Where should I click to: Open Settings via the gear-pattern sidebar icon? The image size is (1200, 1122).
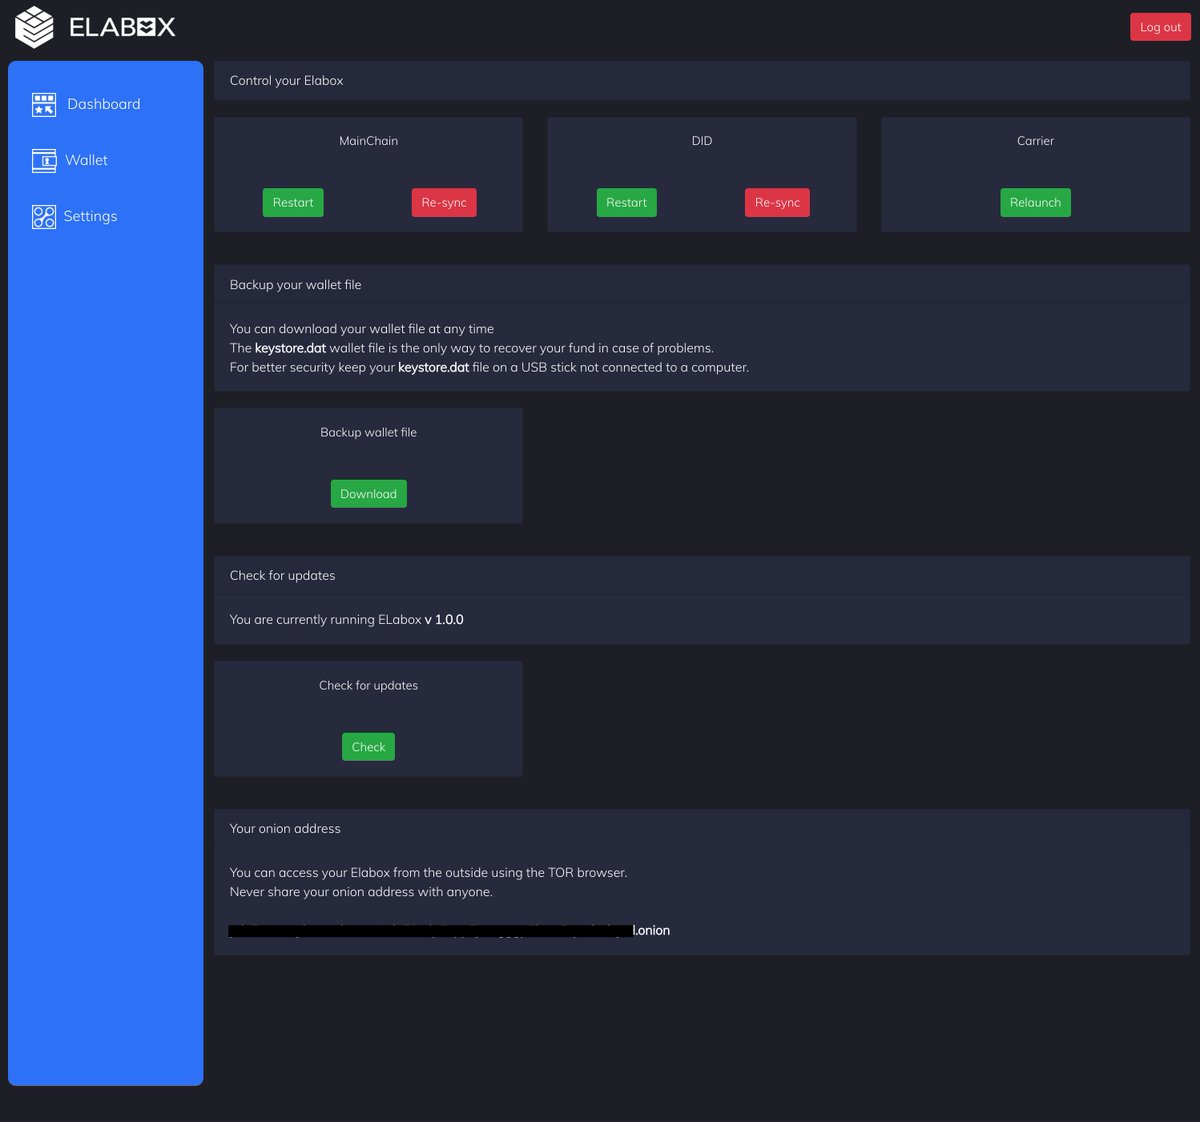pyautogui.click(x=44, y=216)
